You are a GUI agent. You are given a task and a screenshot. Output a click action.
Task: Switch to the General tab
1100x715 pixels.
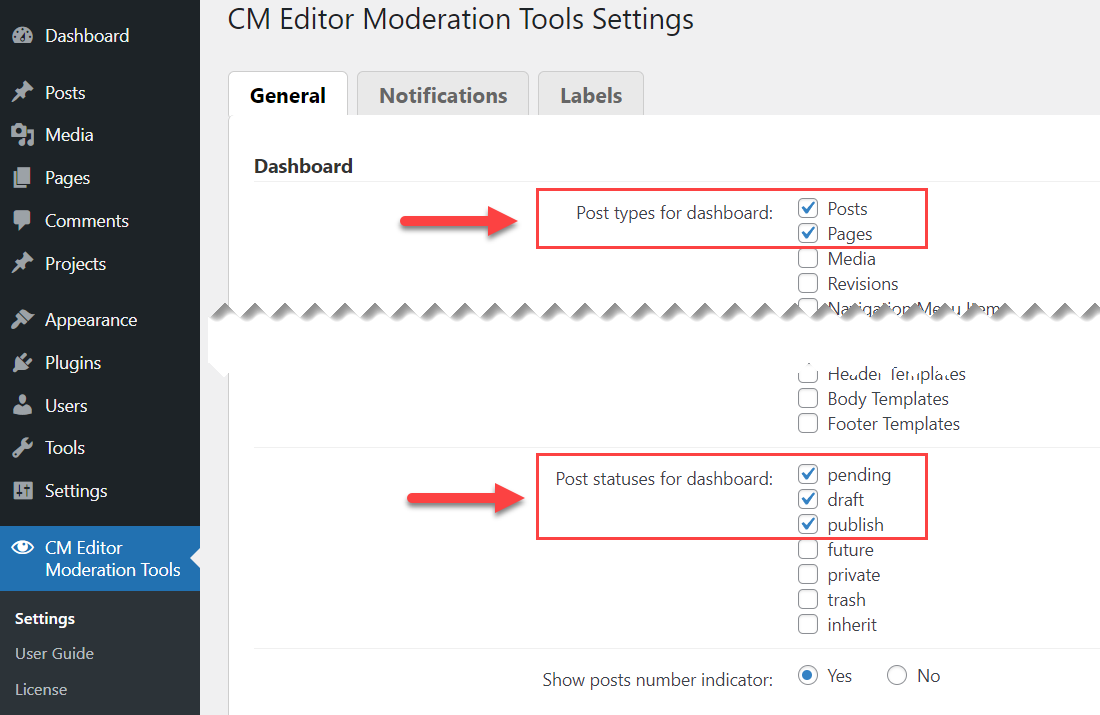(x=288, y=95)
